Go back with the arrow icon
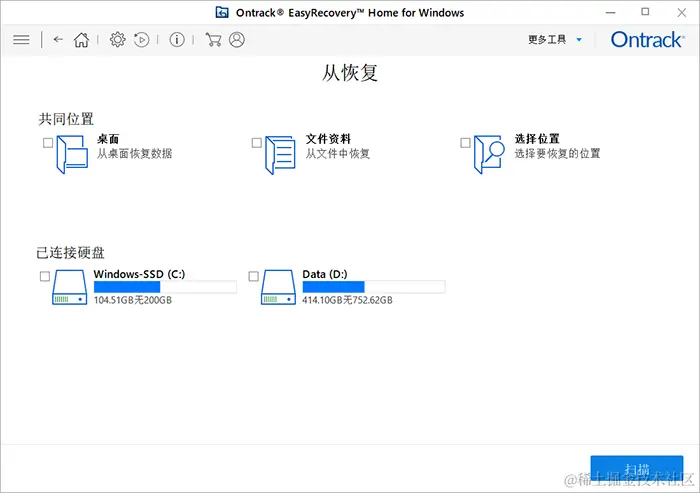 click(58, 39)
